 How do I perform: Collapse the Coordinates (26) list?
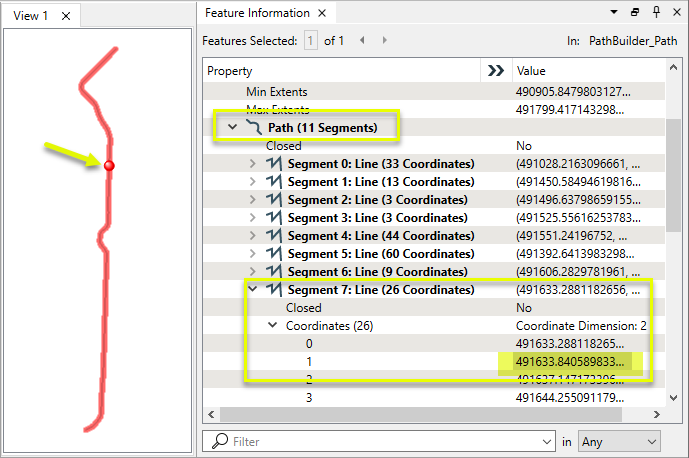(x=272, y=326)
